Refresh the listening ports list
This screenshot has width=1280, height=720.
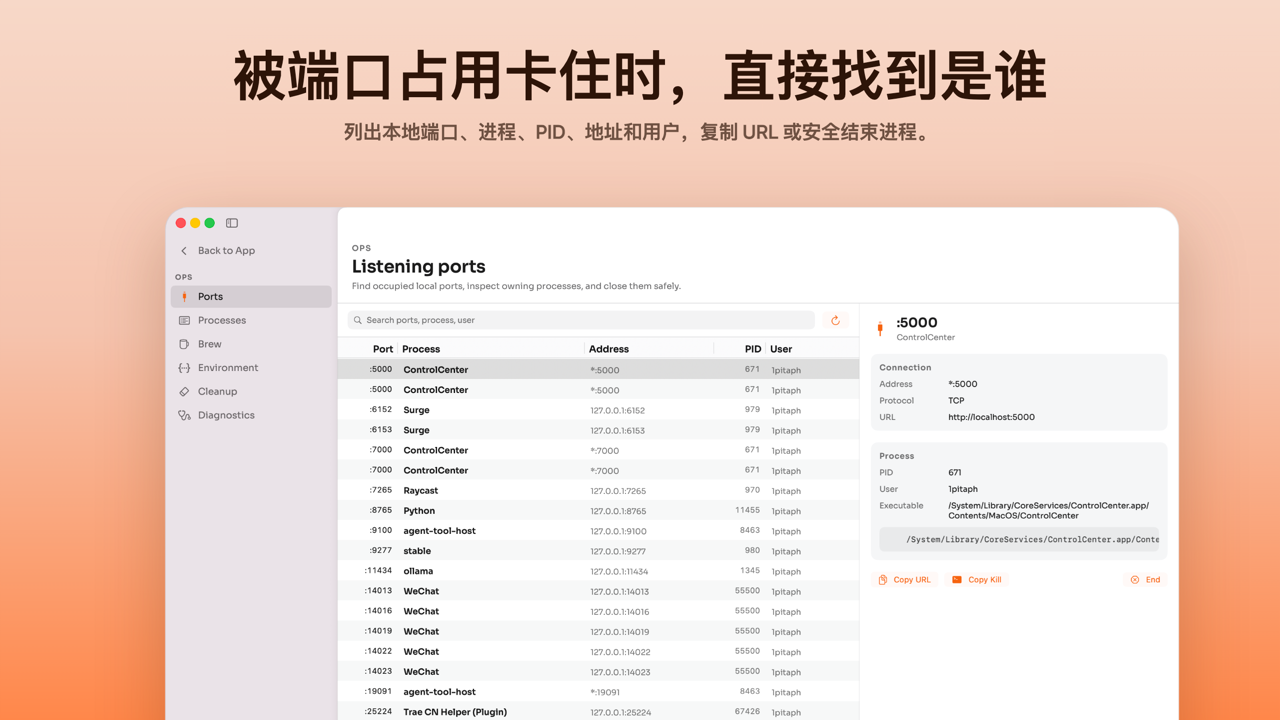[x=836, y=320]
